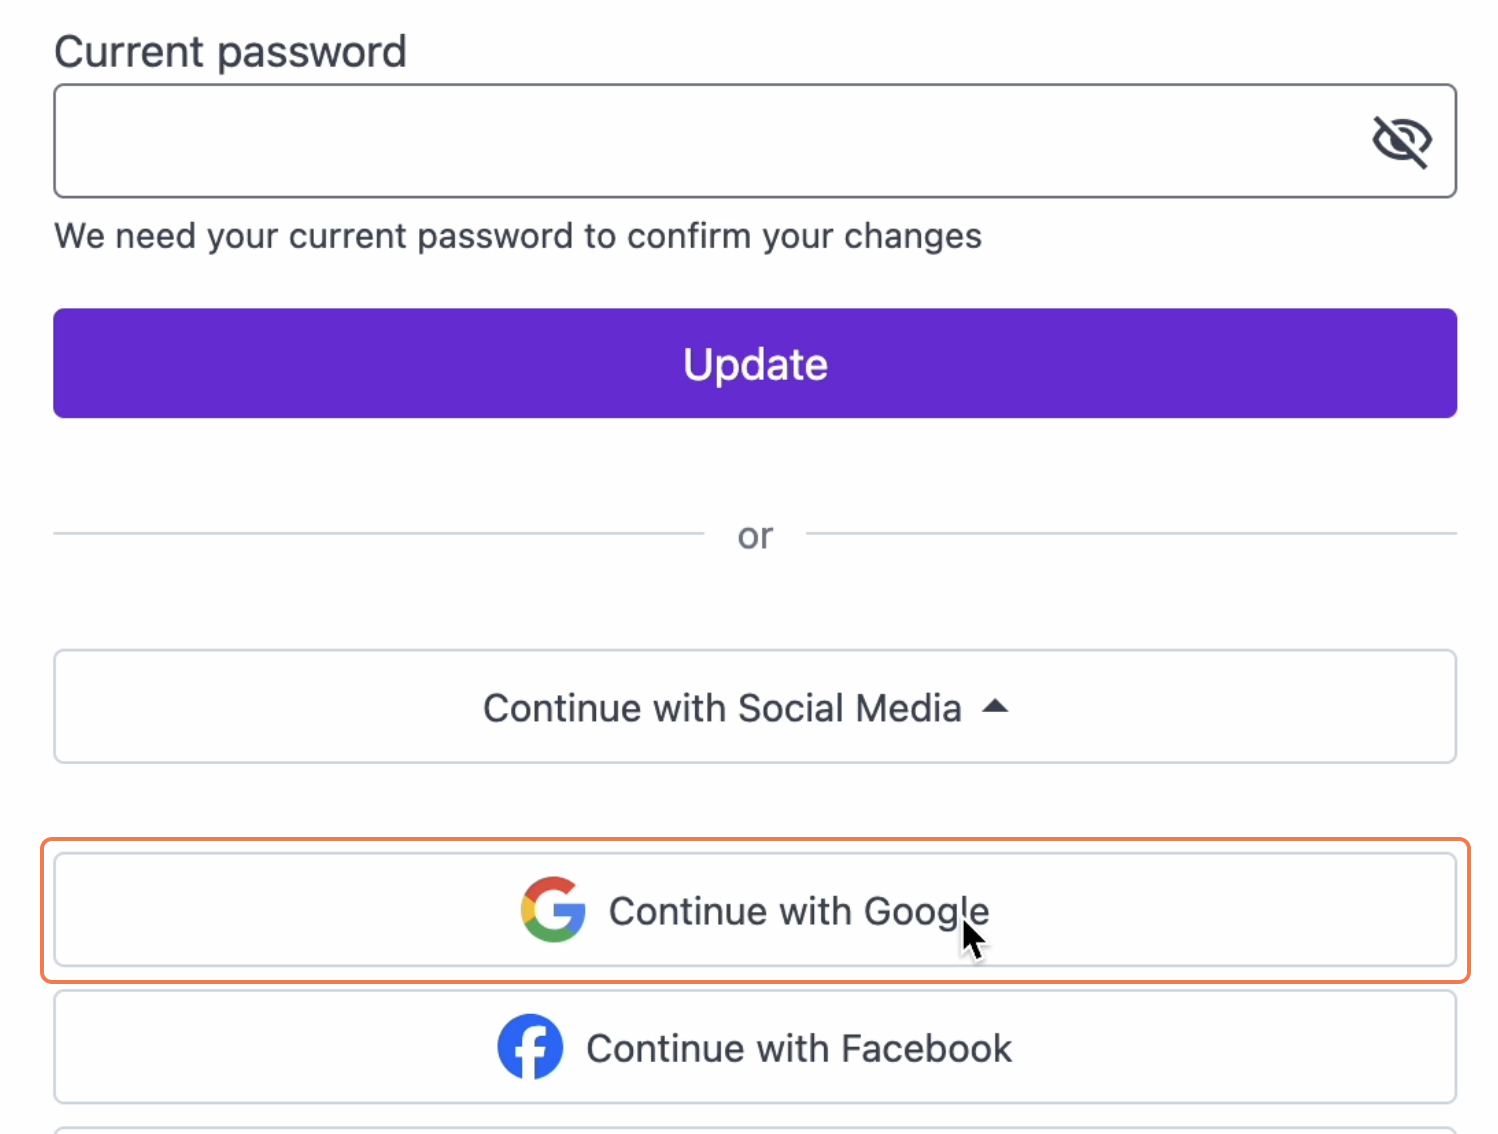1498x1134 pixels.
Task: Click the divider line right of "or"
Action: click(x=1130, y=534)
